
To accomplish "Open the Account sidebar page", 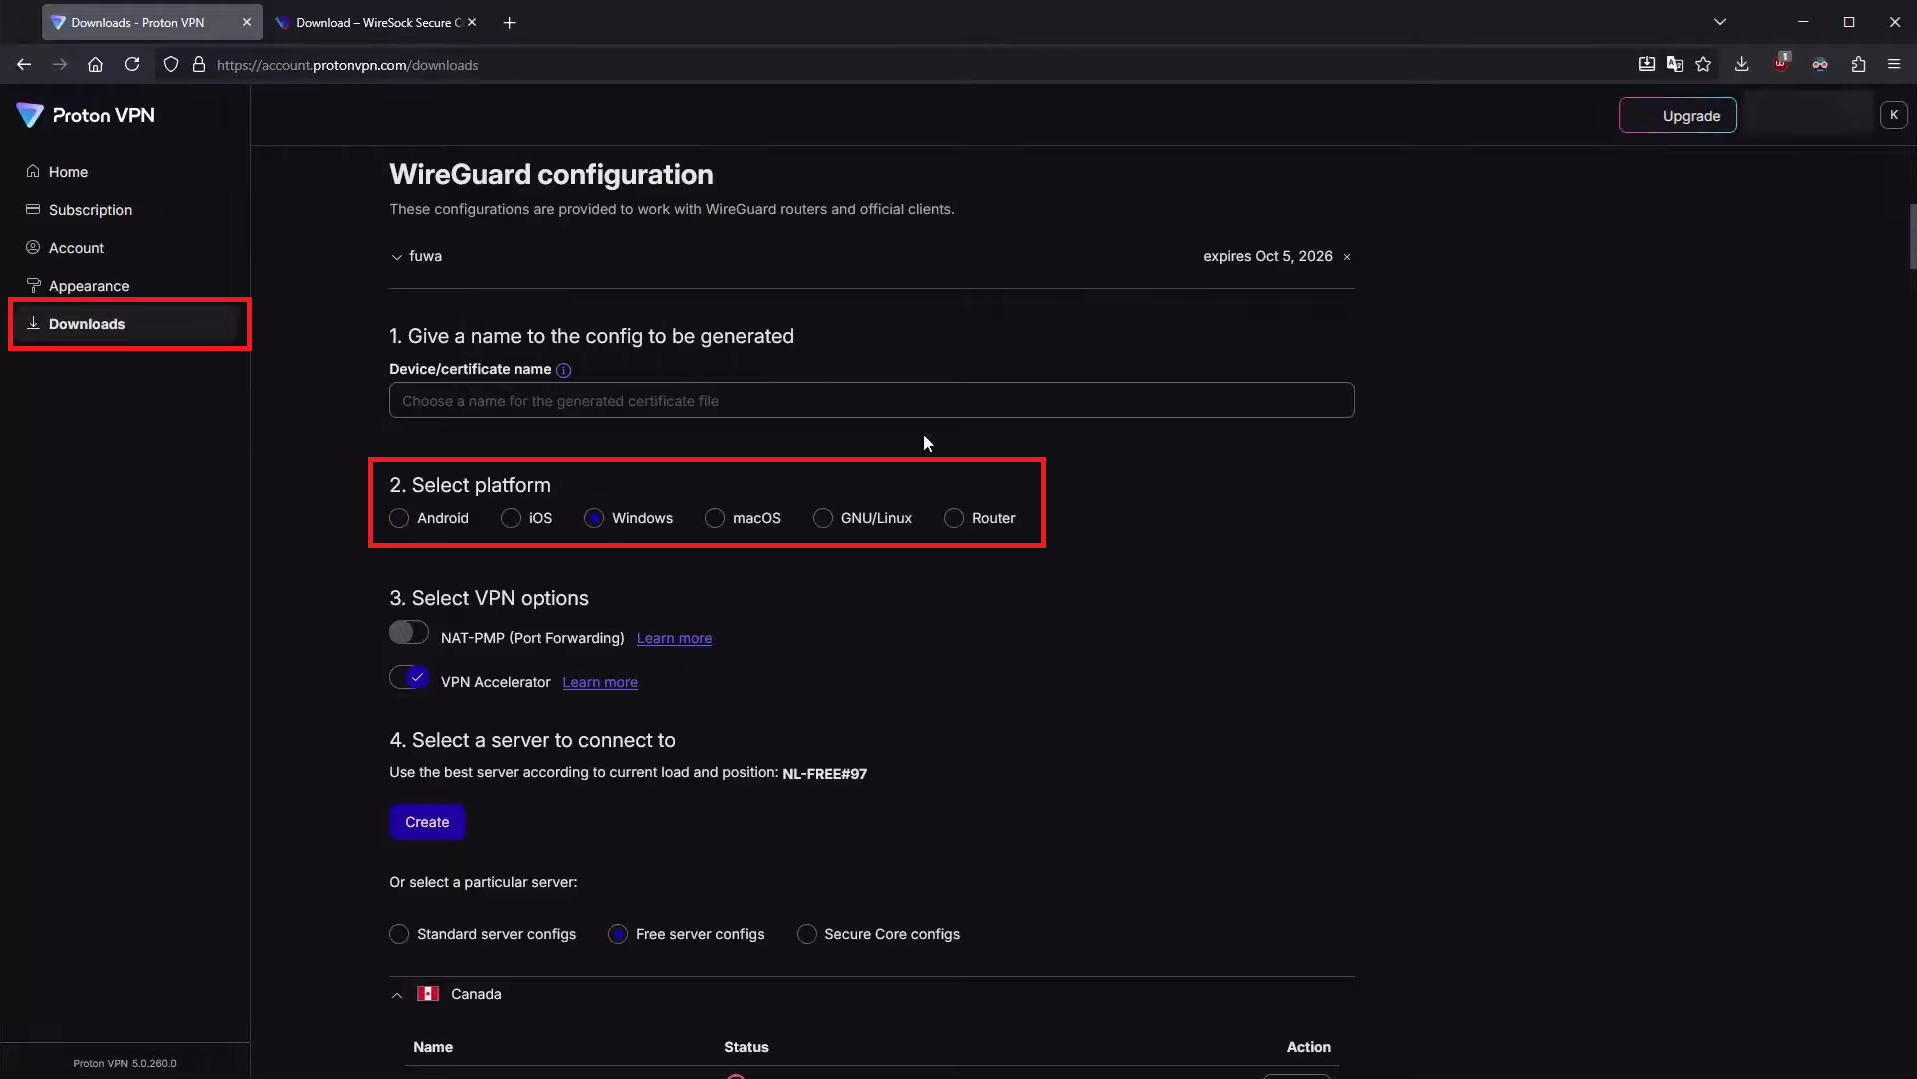I will pyautogui.click(x=76, y=247).
